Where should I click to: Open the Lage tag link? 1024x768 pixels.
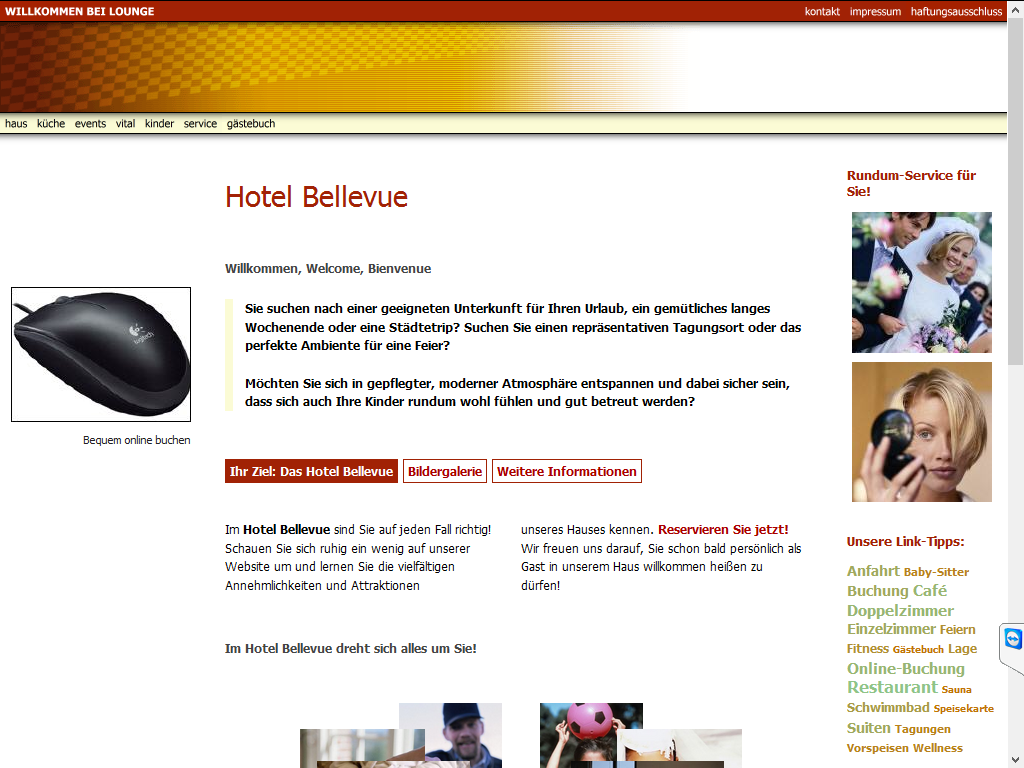point(963,648)
